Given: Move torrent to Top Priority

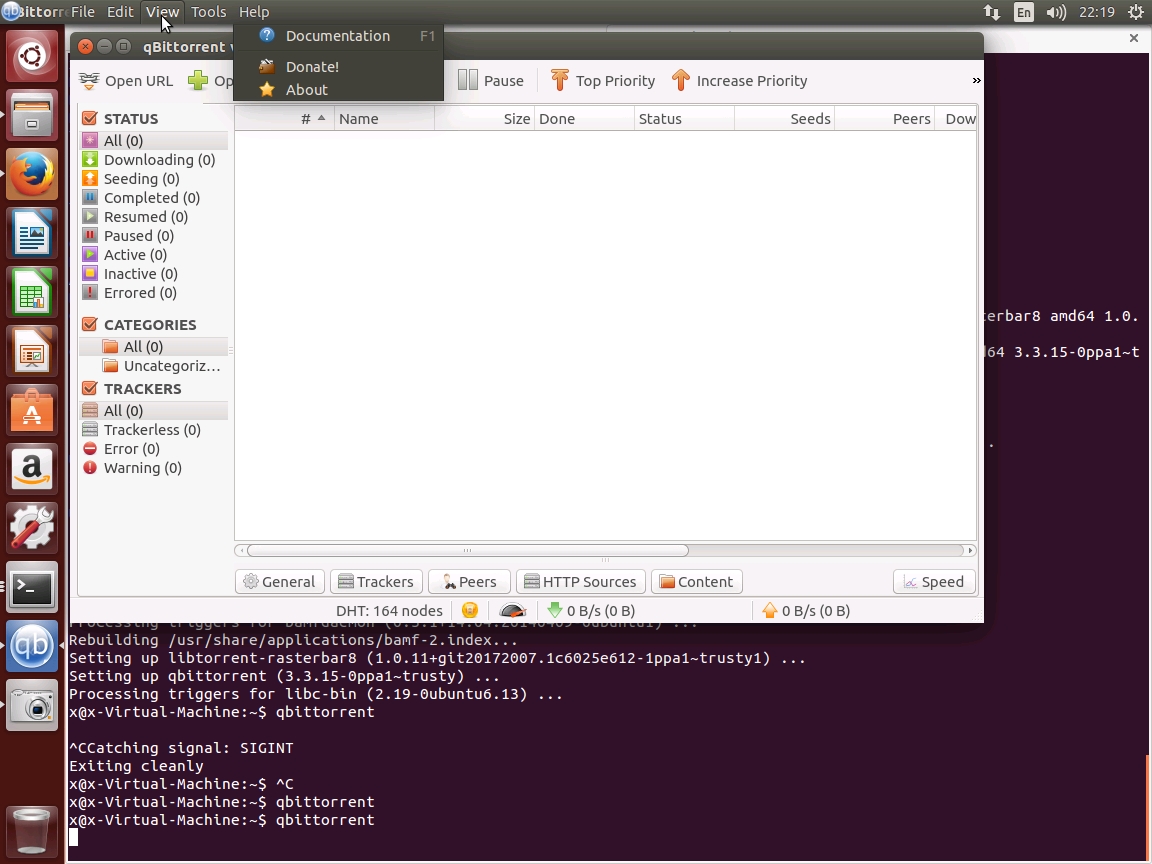Looking at the screenshot, I should tap(602, 81).
